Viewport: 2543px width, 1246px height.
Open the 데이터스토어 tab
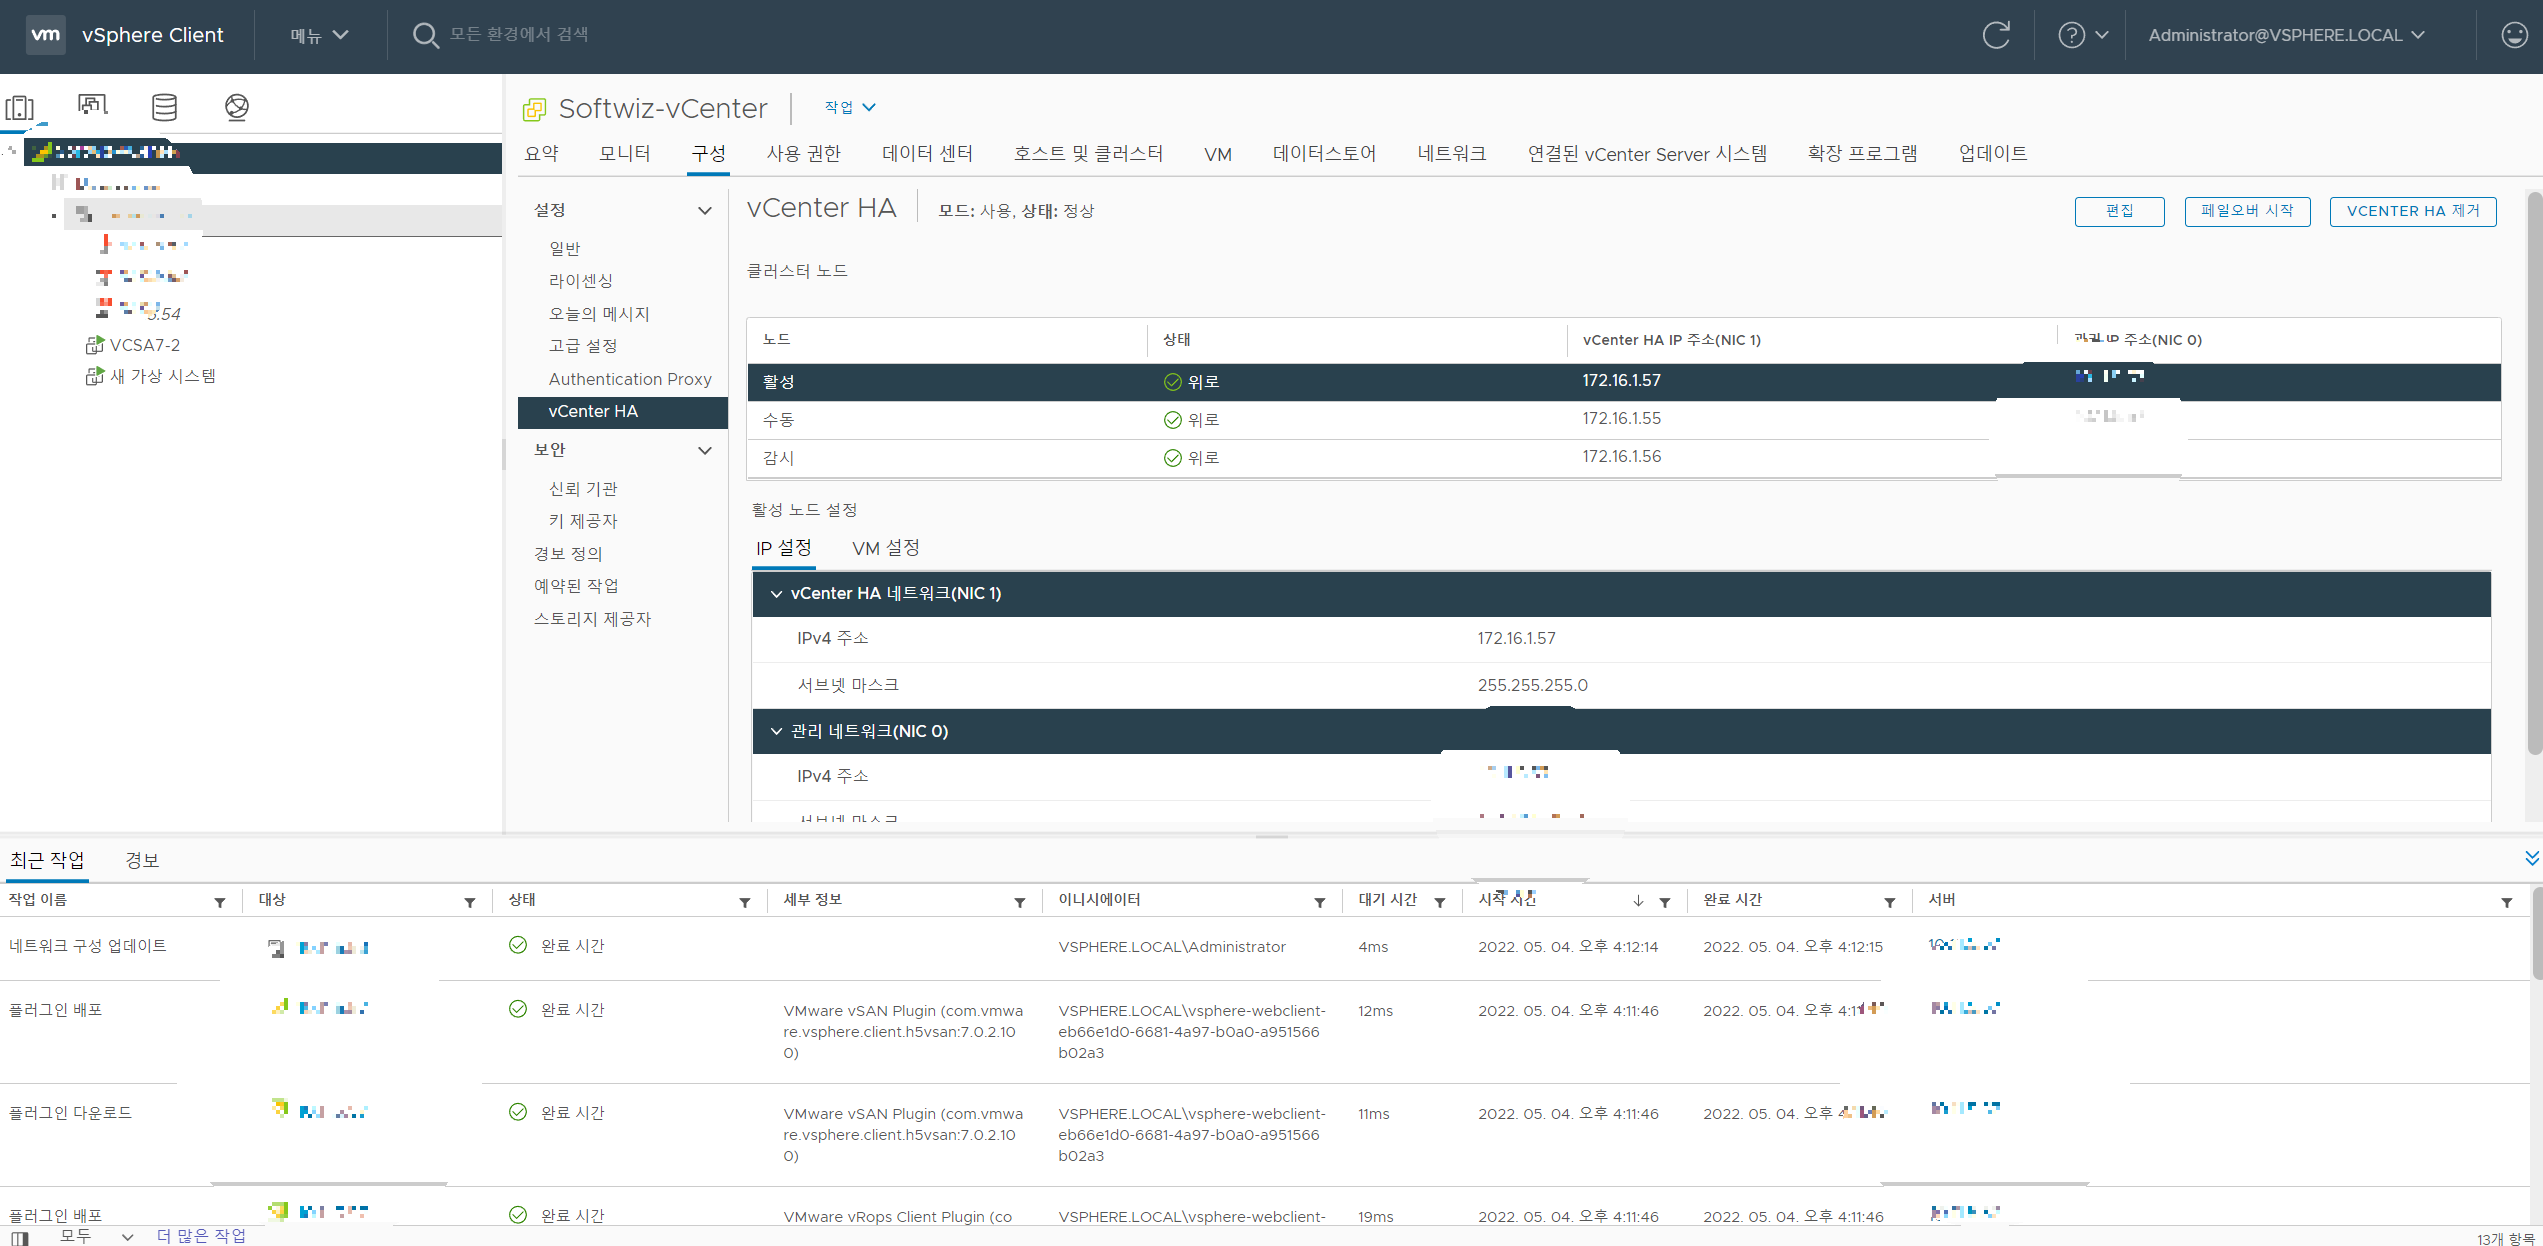pyautogui.click(x=1324, y=153)
